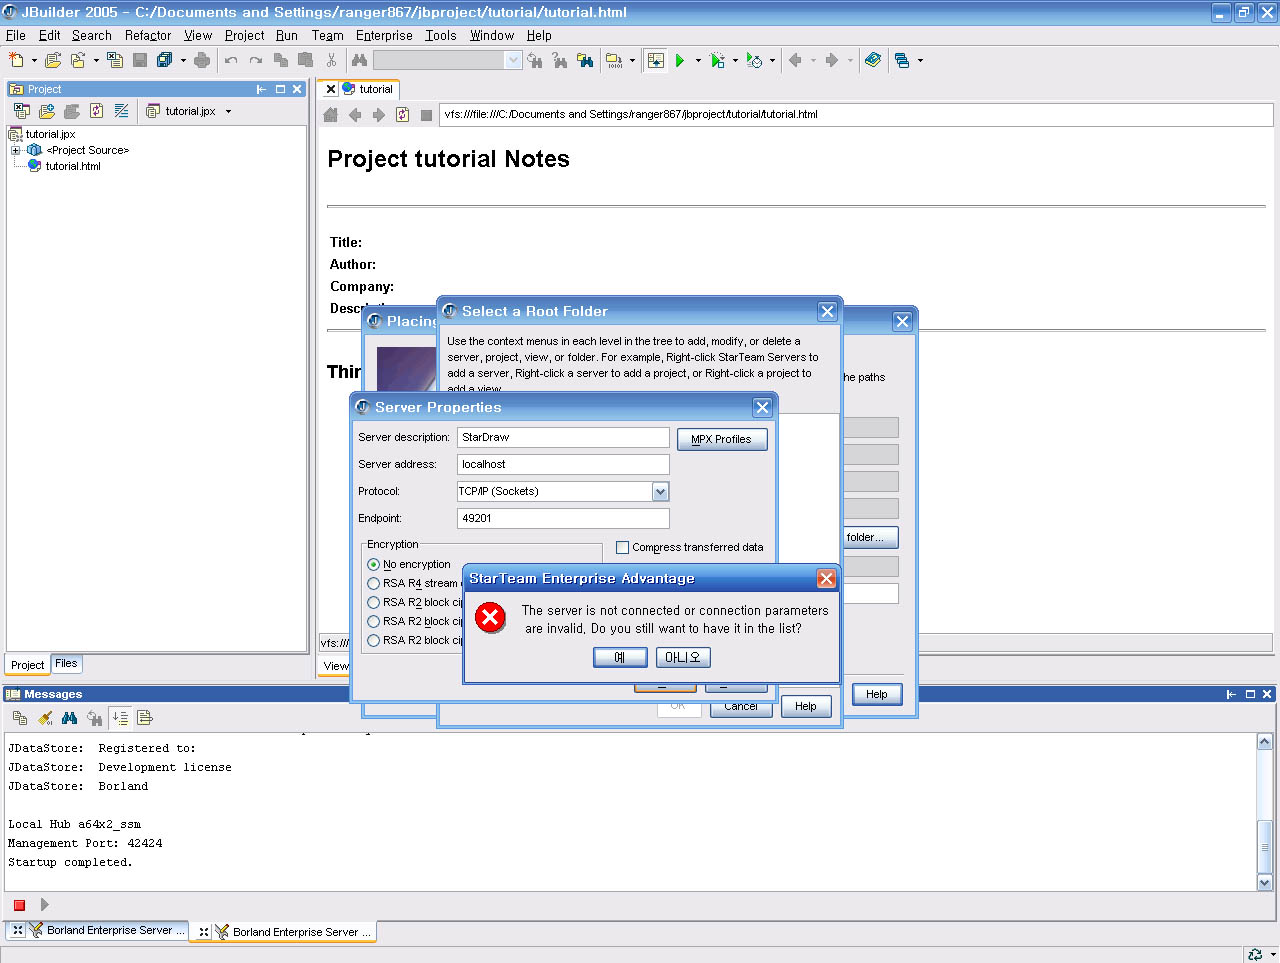Click the 예 (Yes) button in StarTeam dialog
Viewport: 1280px width, 963px height.
[x=620, y=658]
